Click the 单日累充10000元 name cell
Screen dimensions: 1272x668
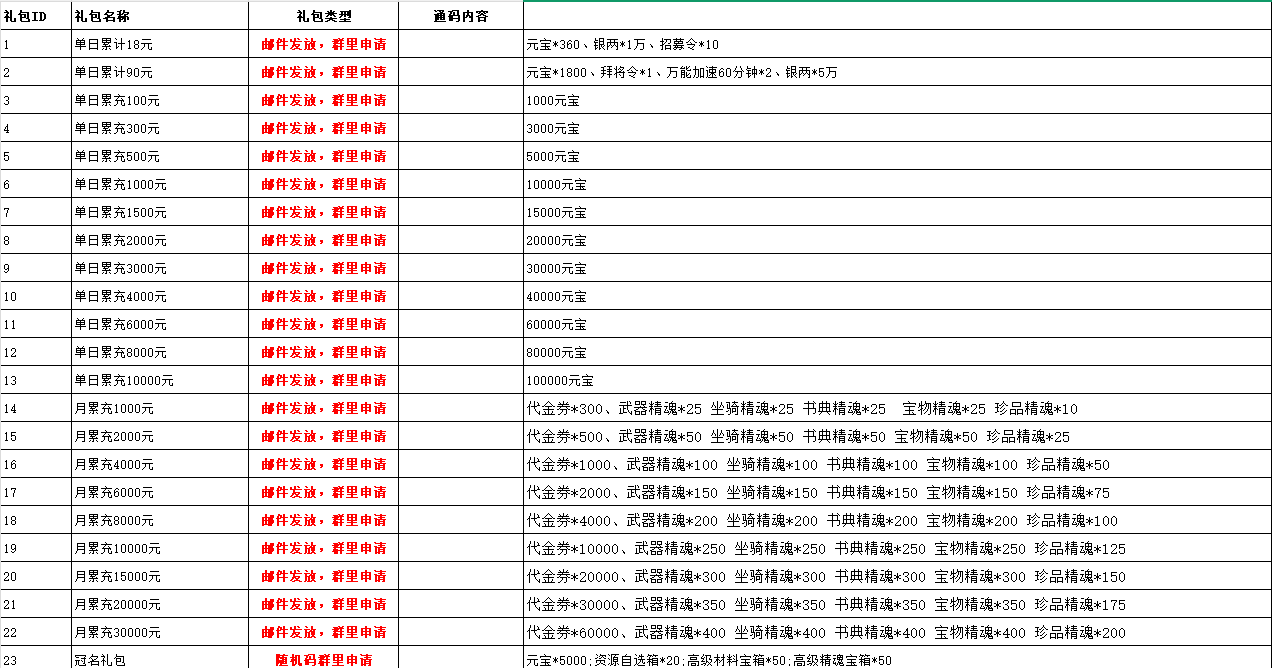click(160, 380)
